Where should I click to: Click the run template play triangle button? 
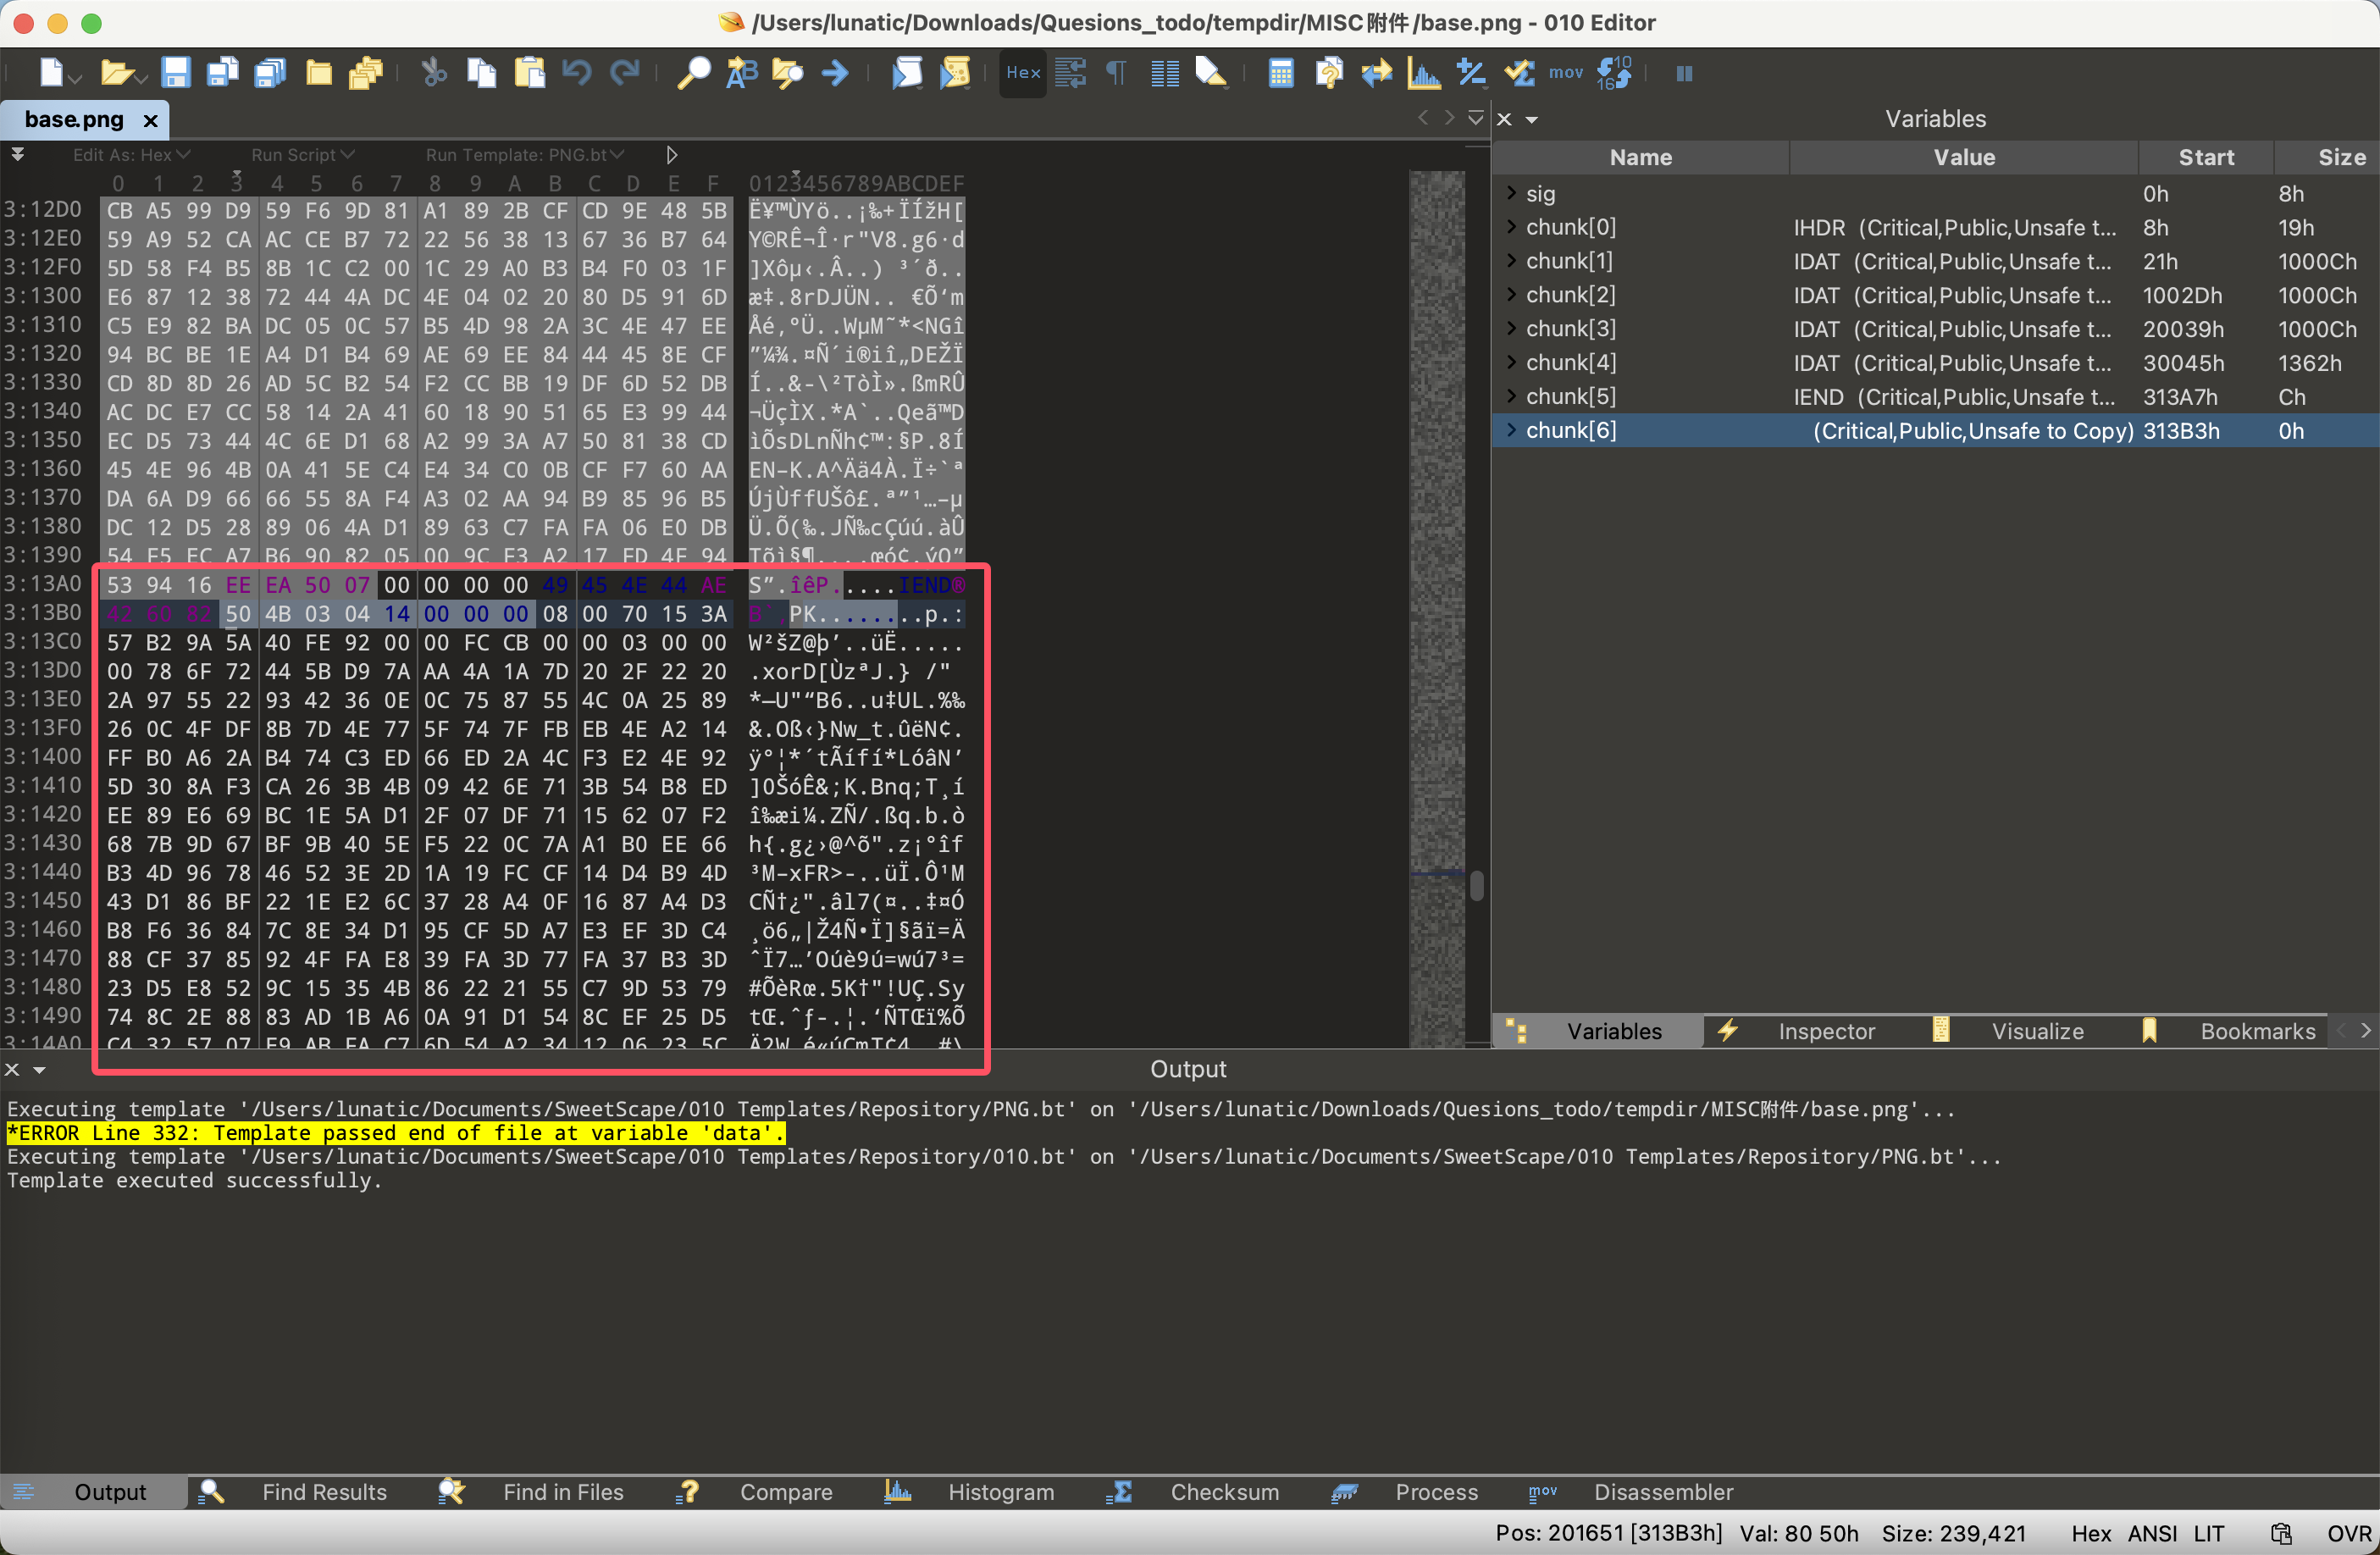pyautogui.click(x=672, y=155)
